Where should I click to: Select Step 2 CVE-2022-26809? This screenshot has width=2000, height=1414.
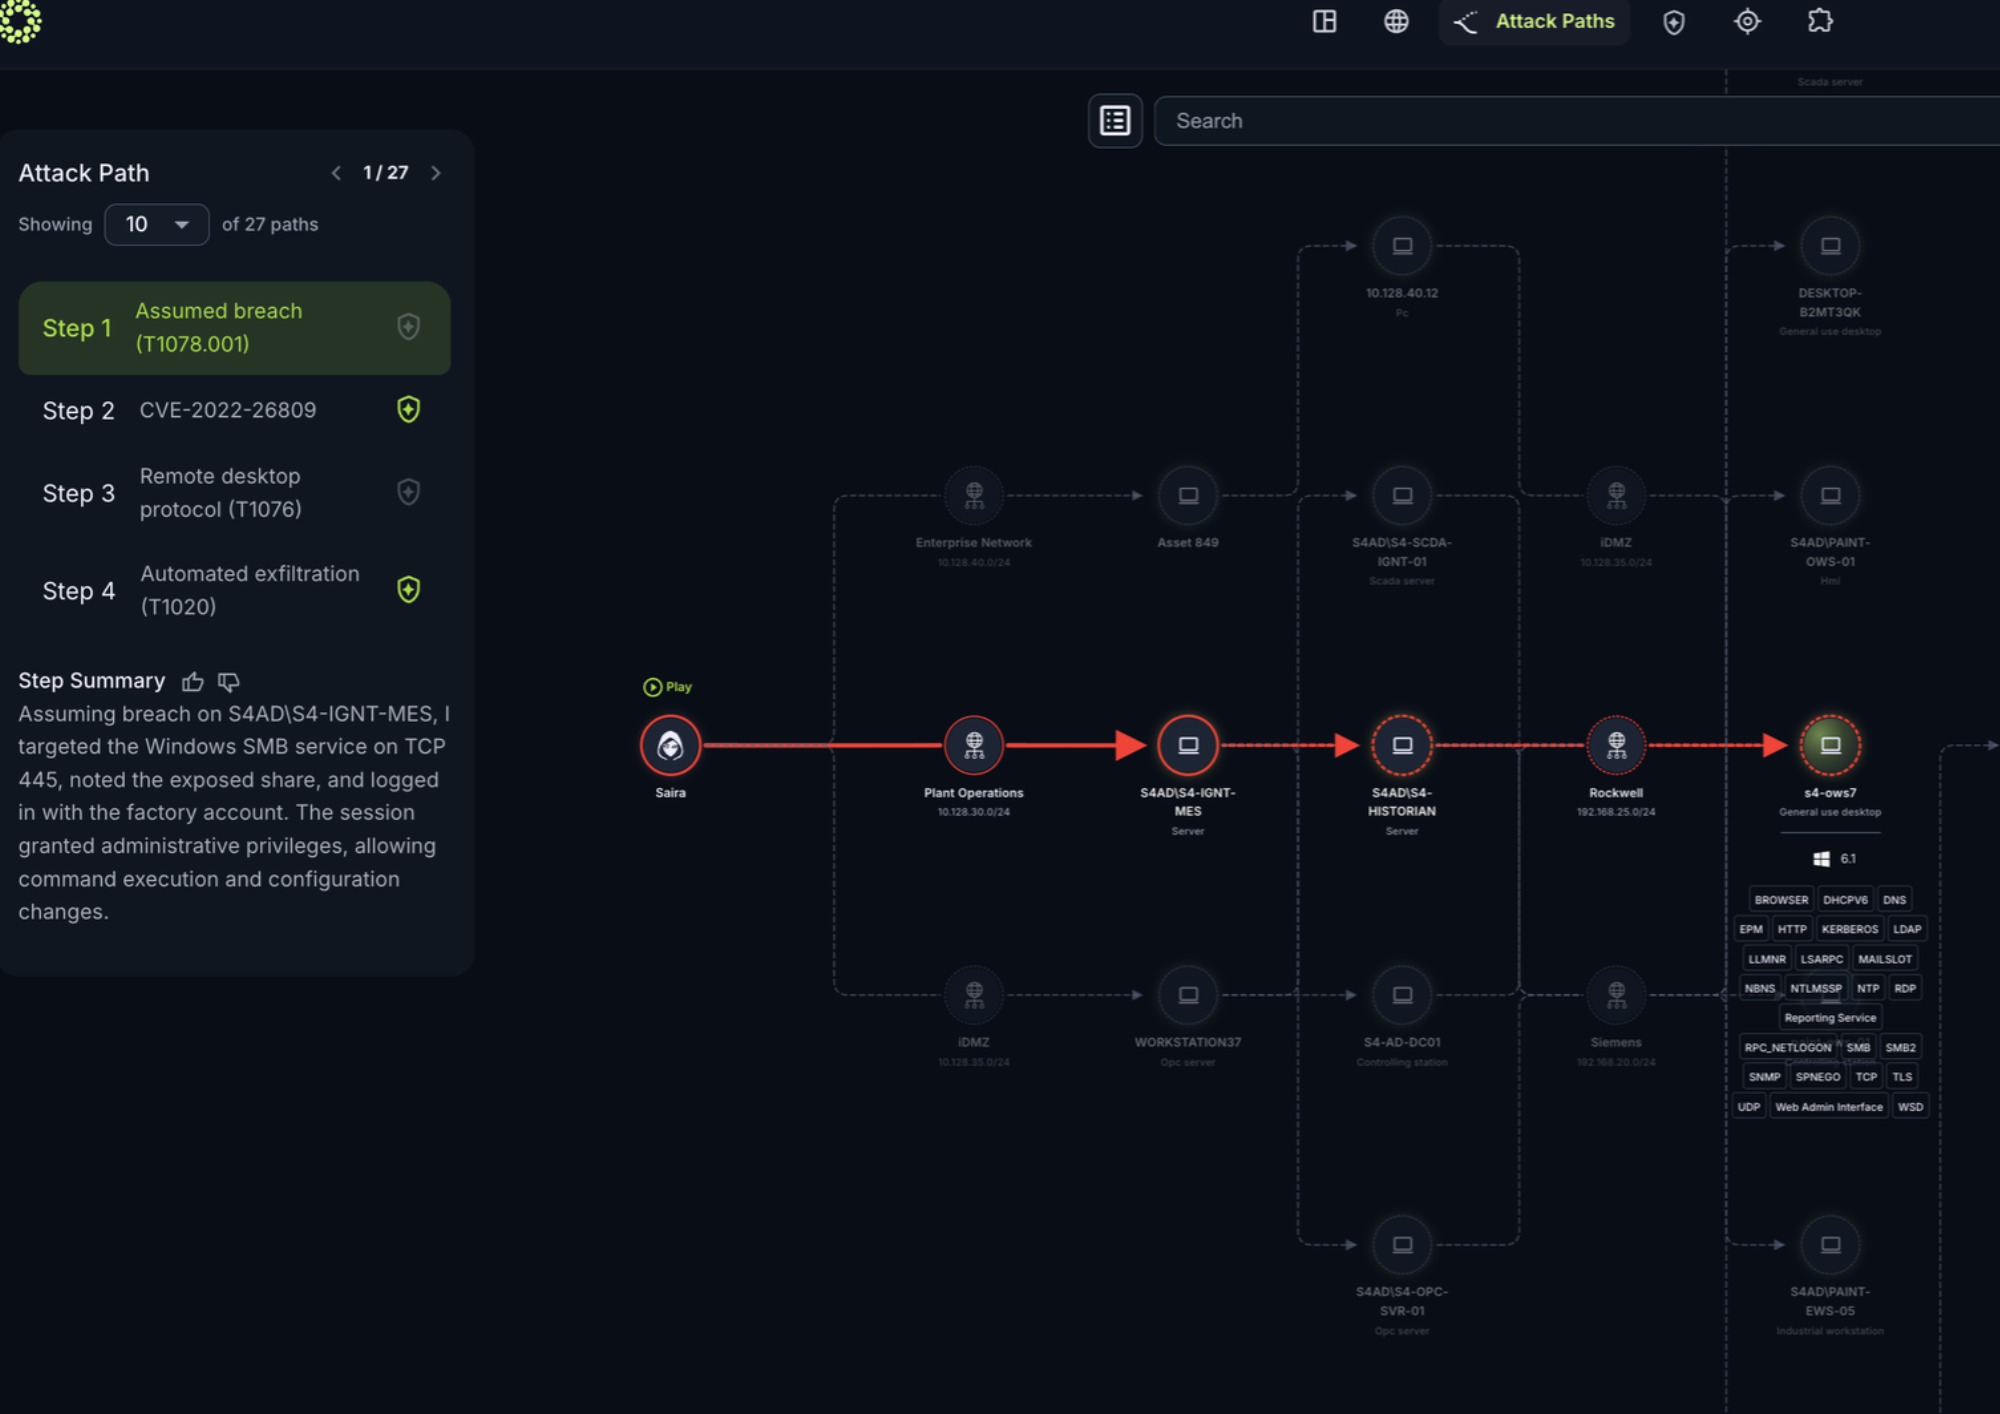coord(234,410)
